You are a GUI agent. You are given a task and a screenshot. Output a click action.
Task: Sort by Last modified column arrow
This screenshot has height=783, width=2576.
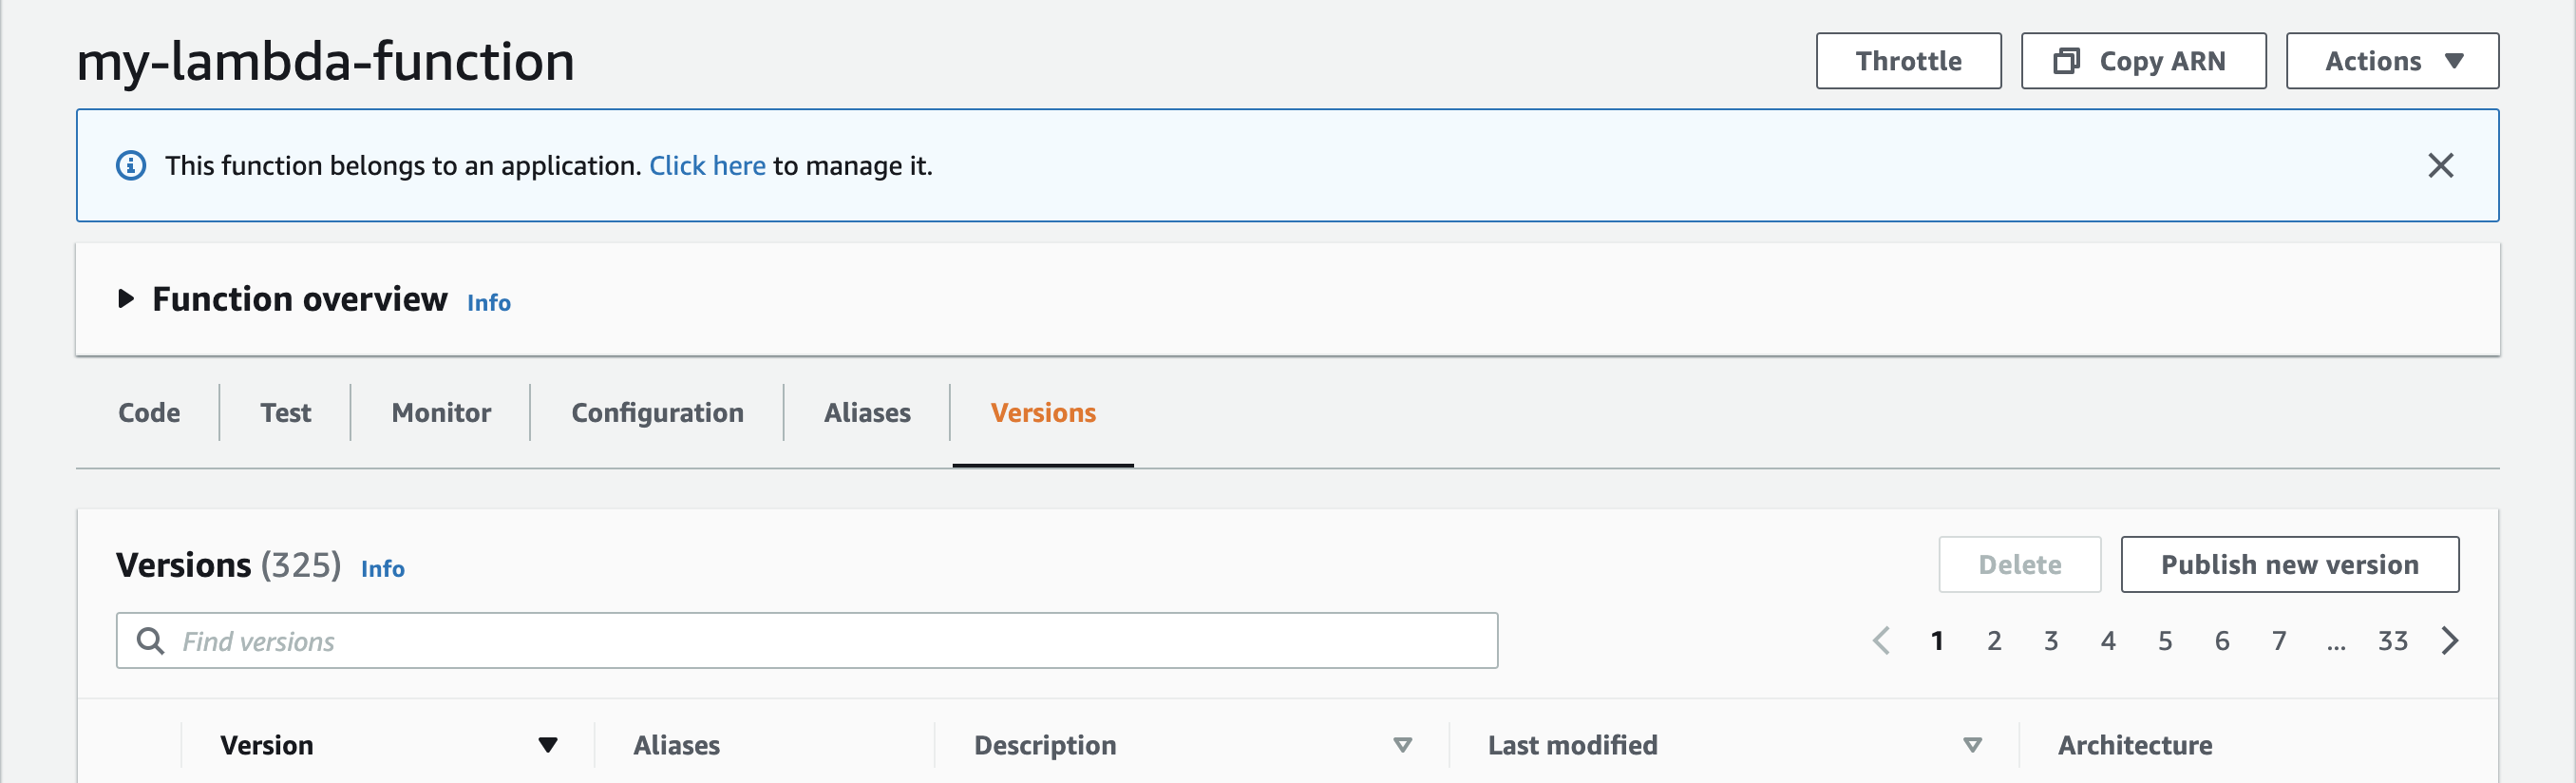(x=1972, y=745)
